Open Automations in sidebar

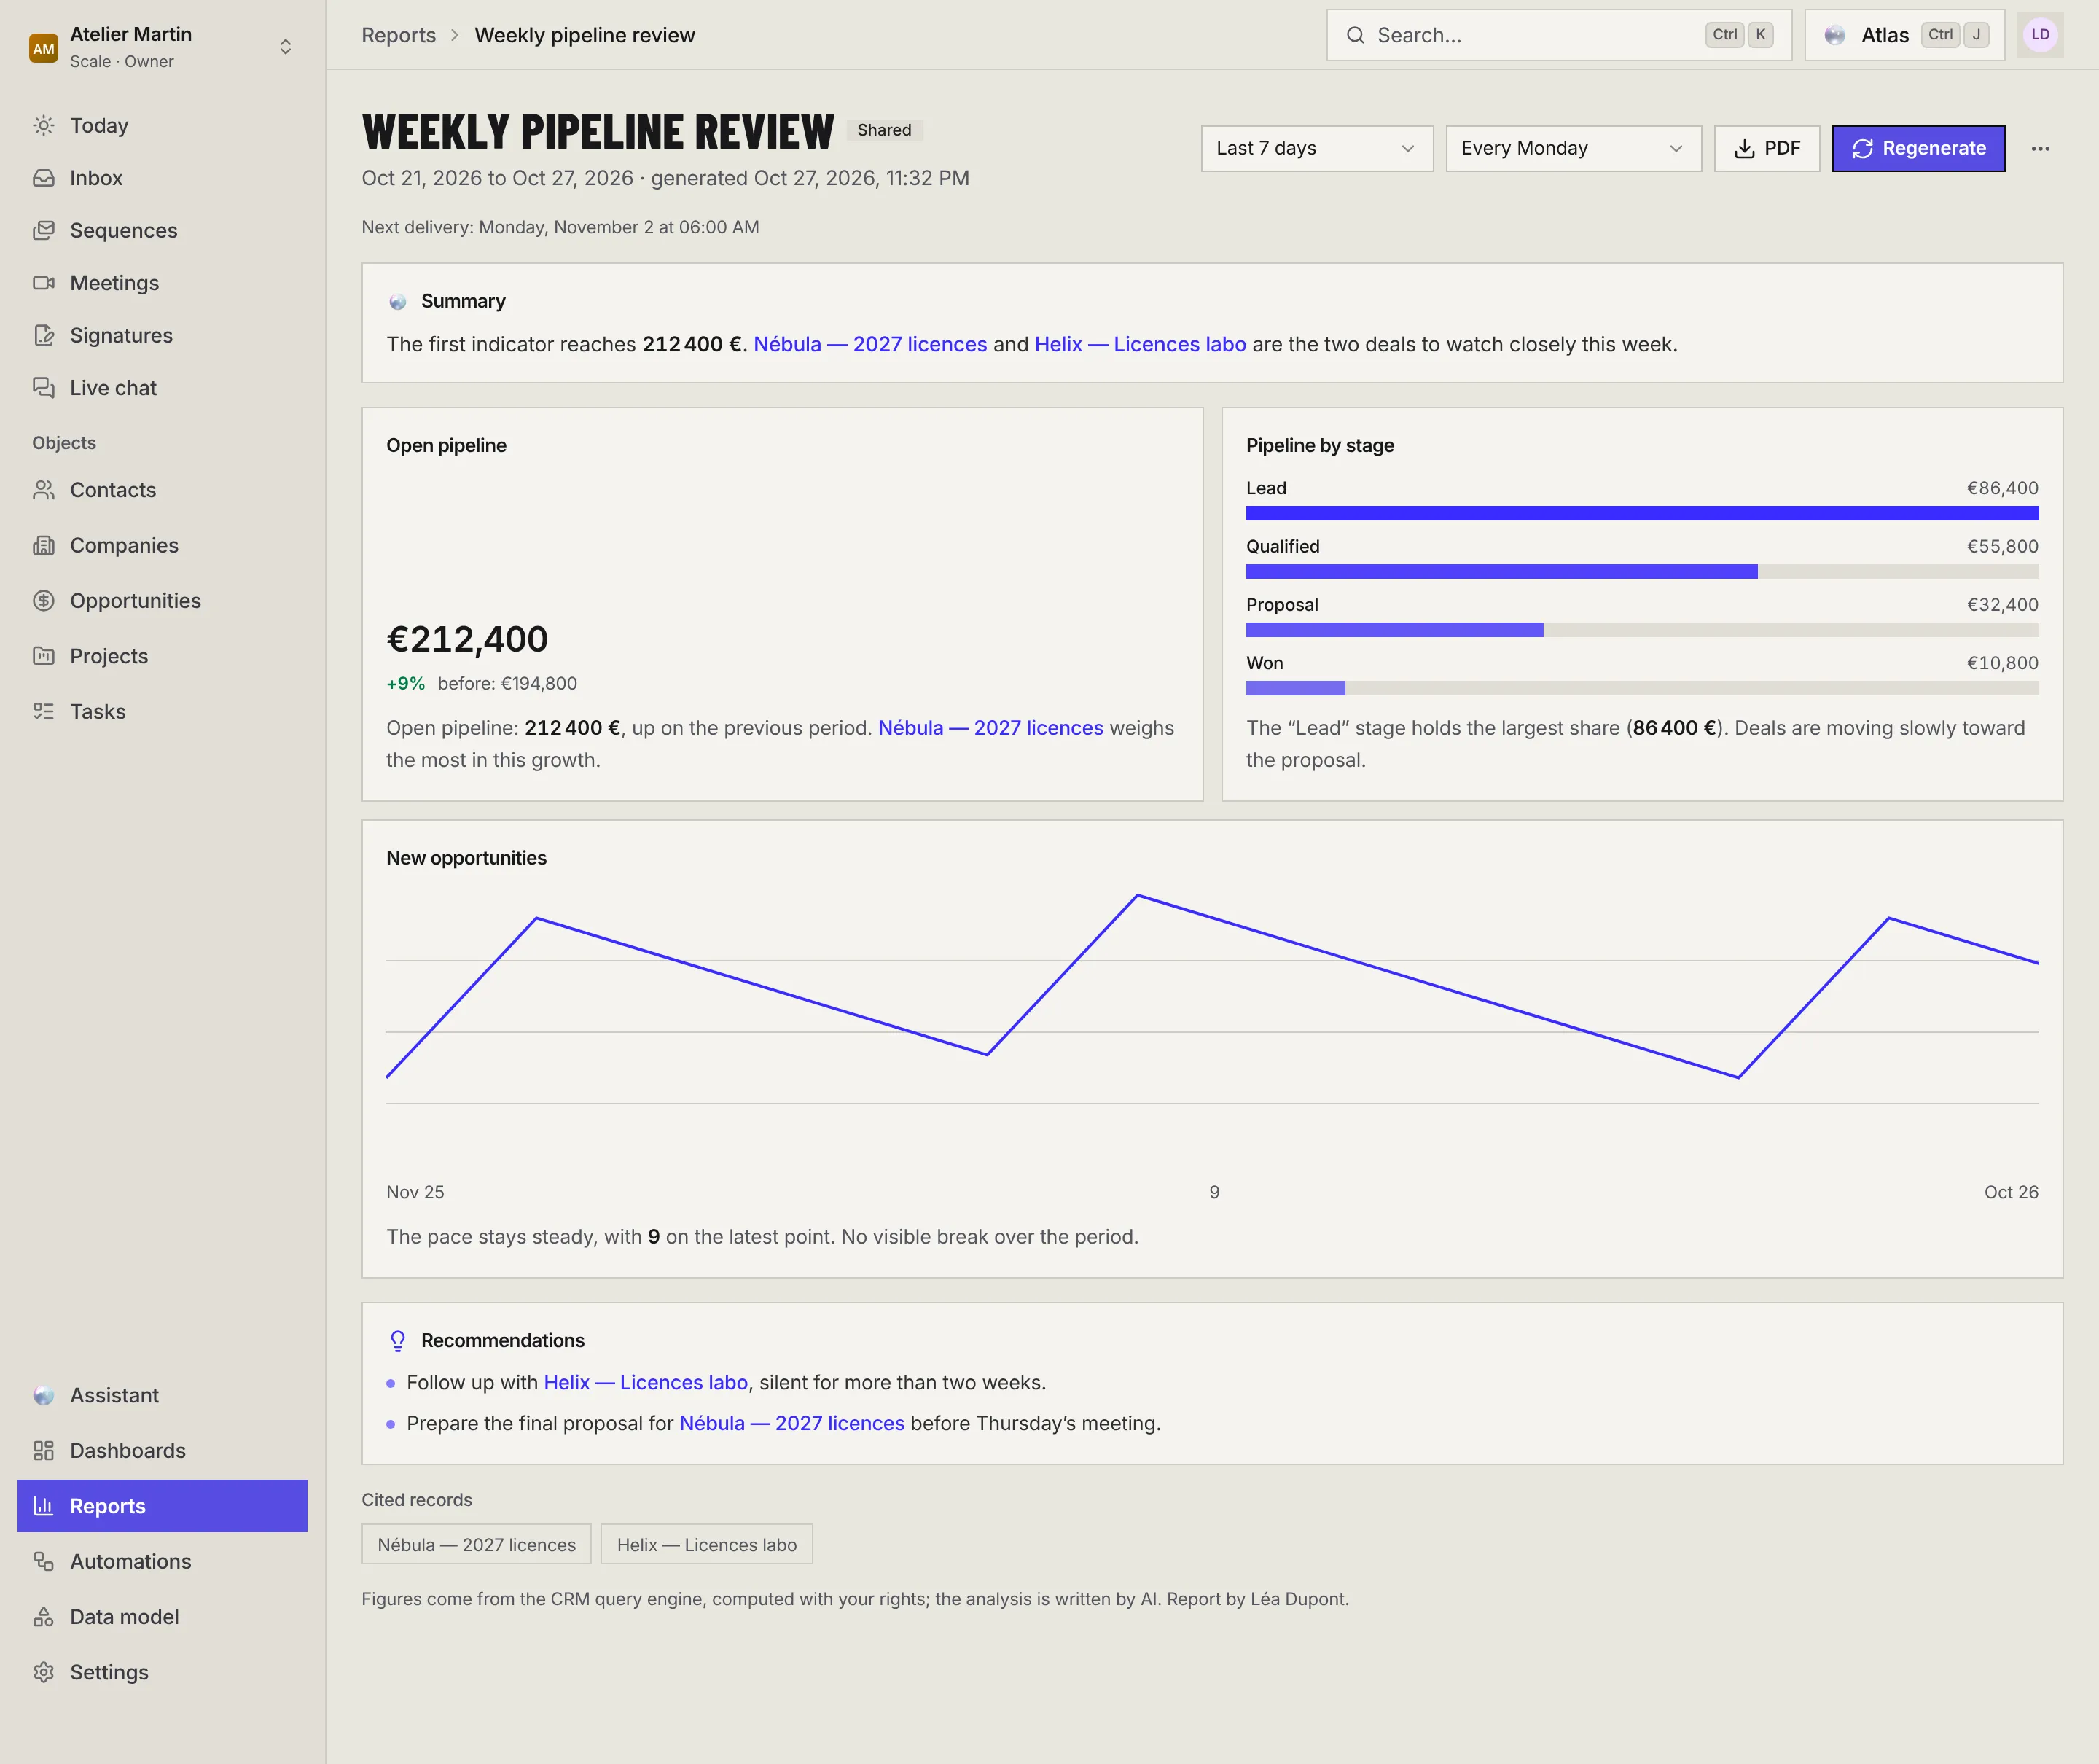(162, 1561)
